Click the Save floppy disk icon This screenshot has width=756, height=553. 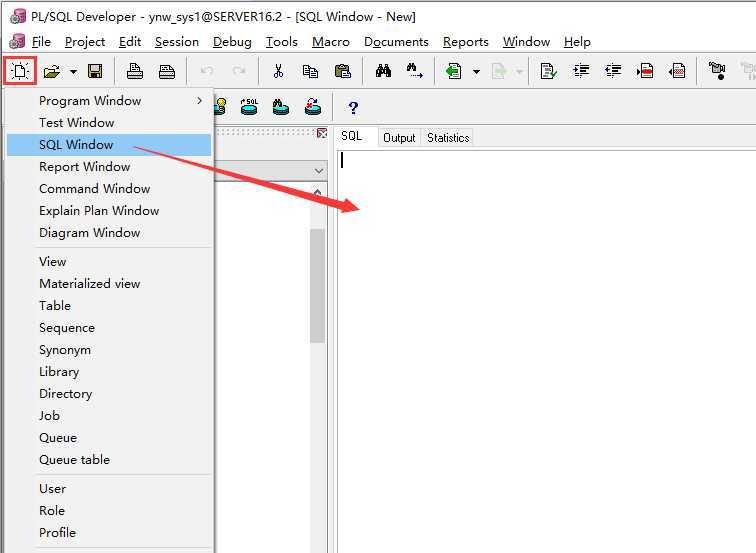coord(95,71)
